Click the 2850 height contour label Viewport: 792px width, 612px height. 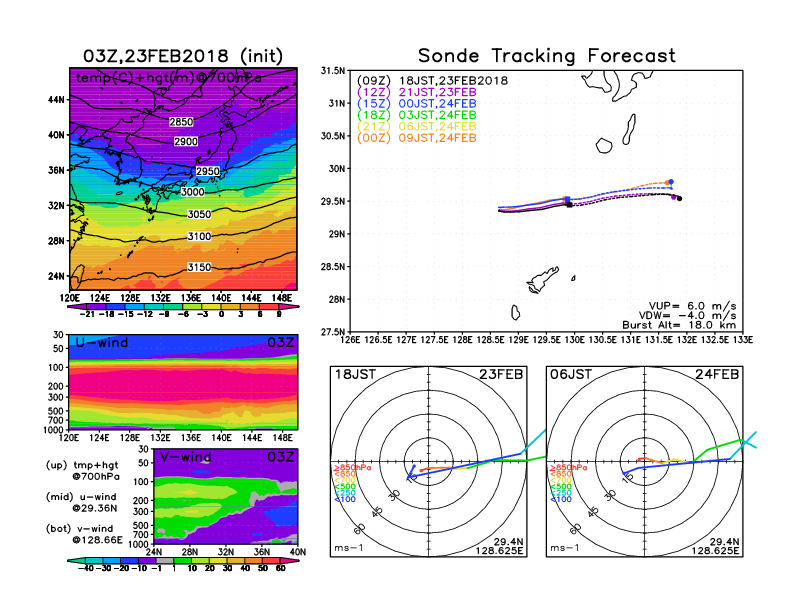[x=181, y=122]
